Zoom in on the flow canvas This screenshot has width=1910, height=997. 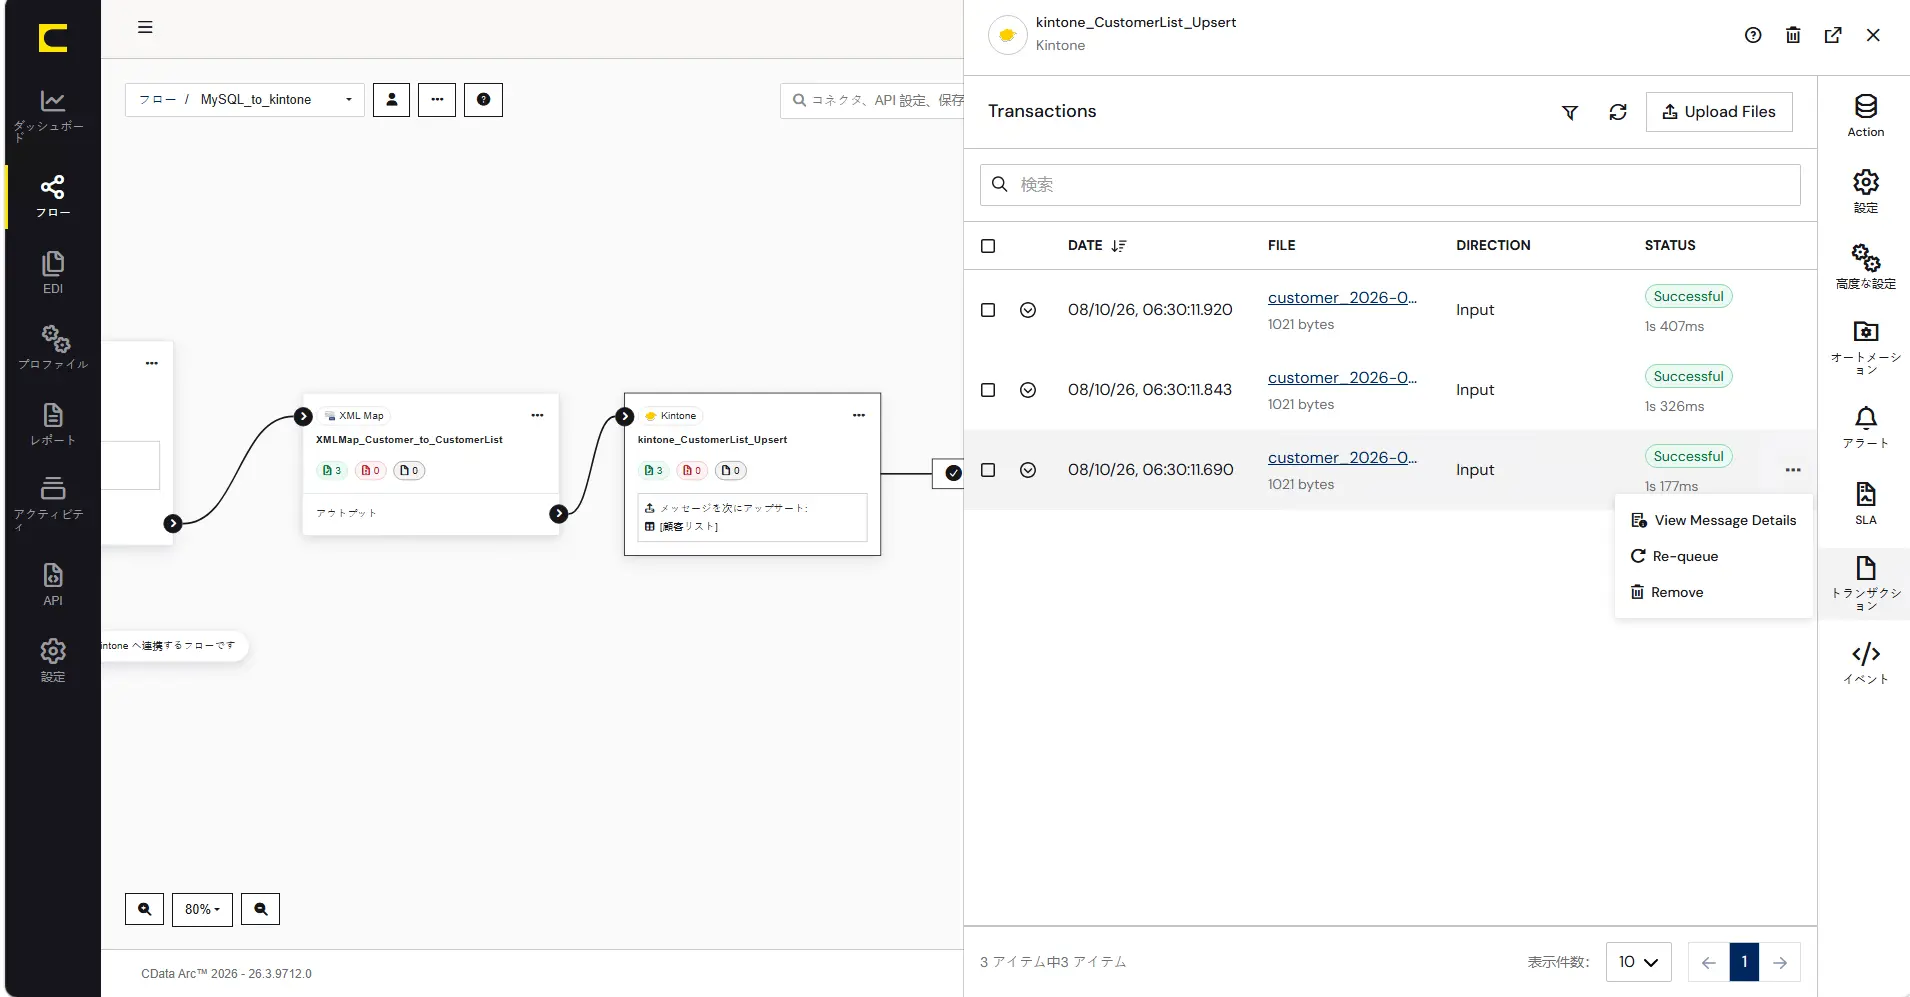point(144,909)
